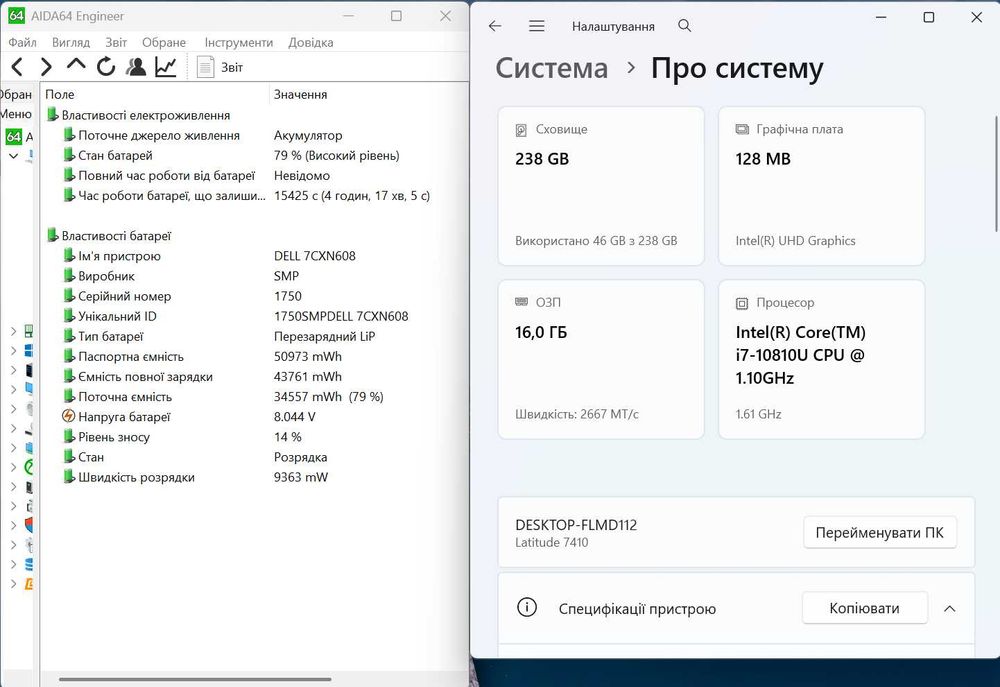Click the Settings window vertical scrollbar
1000x687 pixels.
997,174
